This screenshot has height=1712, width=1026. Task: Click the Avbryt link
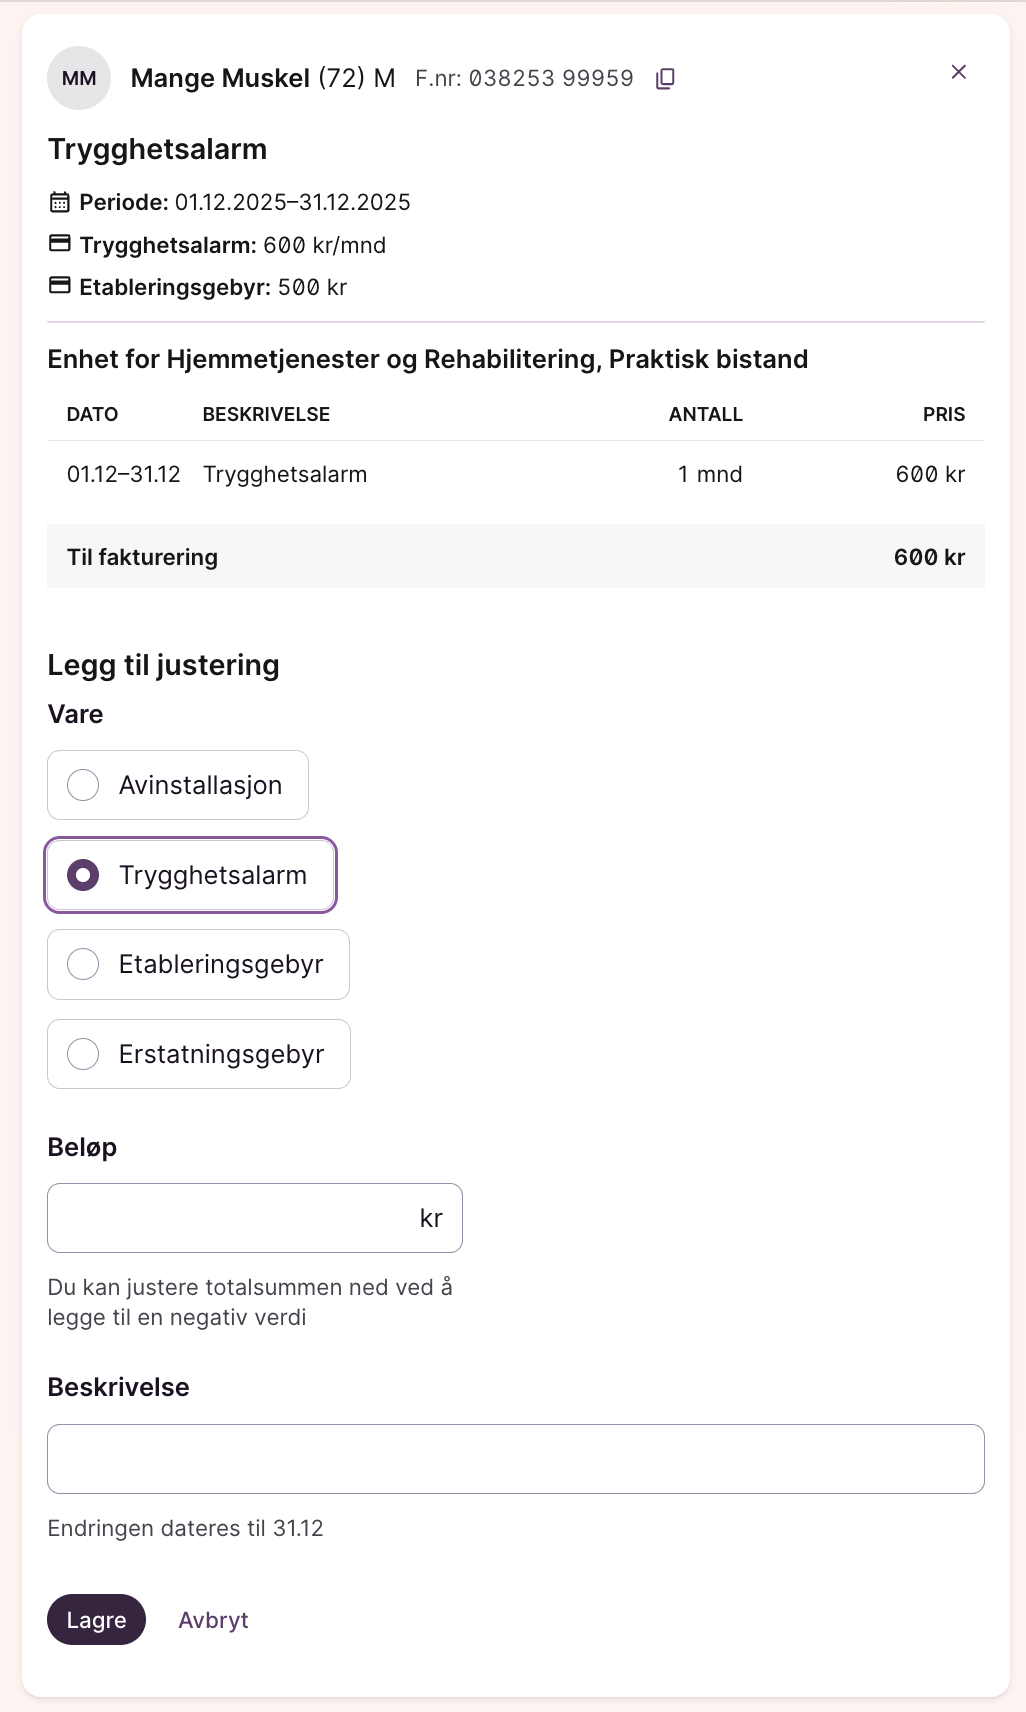[213, 1620]
